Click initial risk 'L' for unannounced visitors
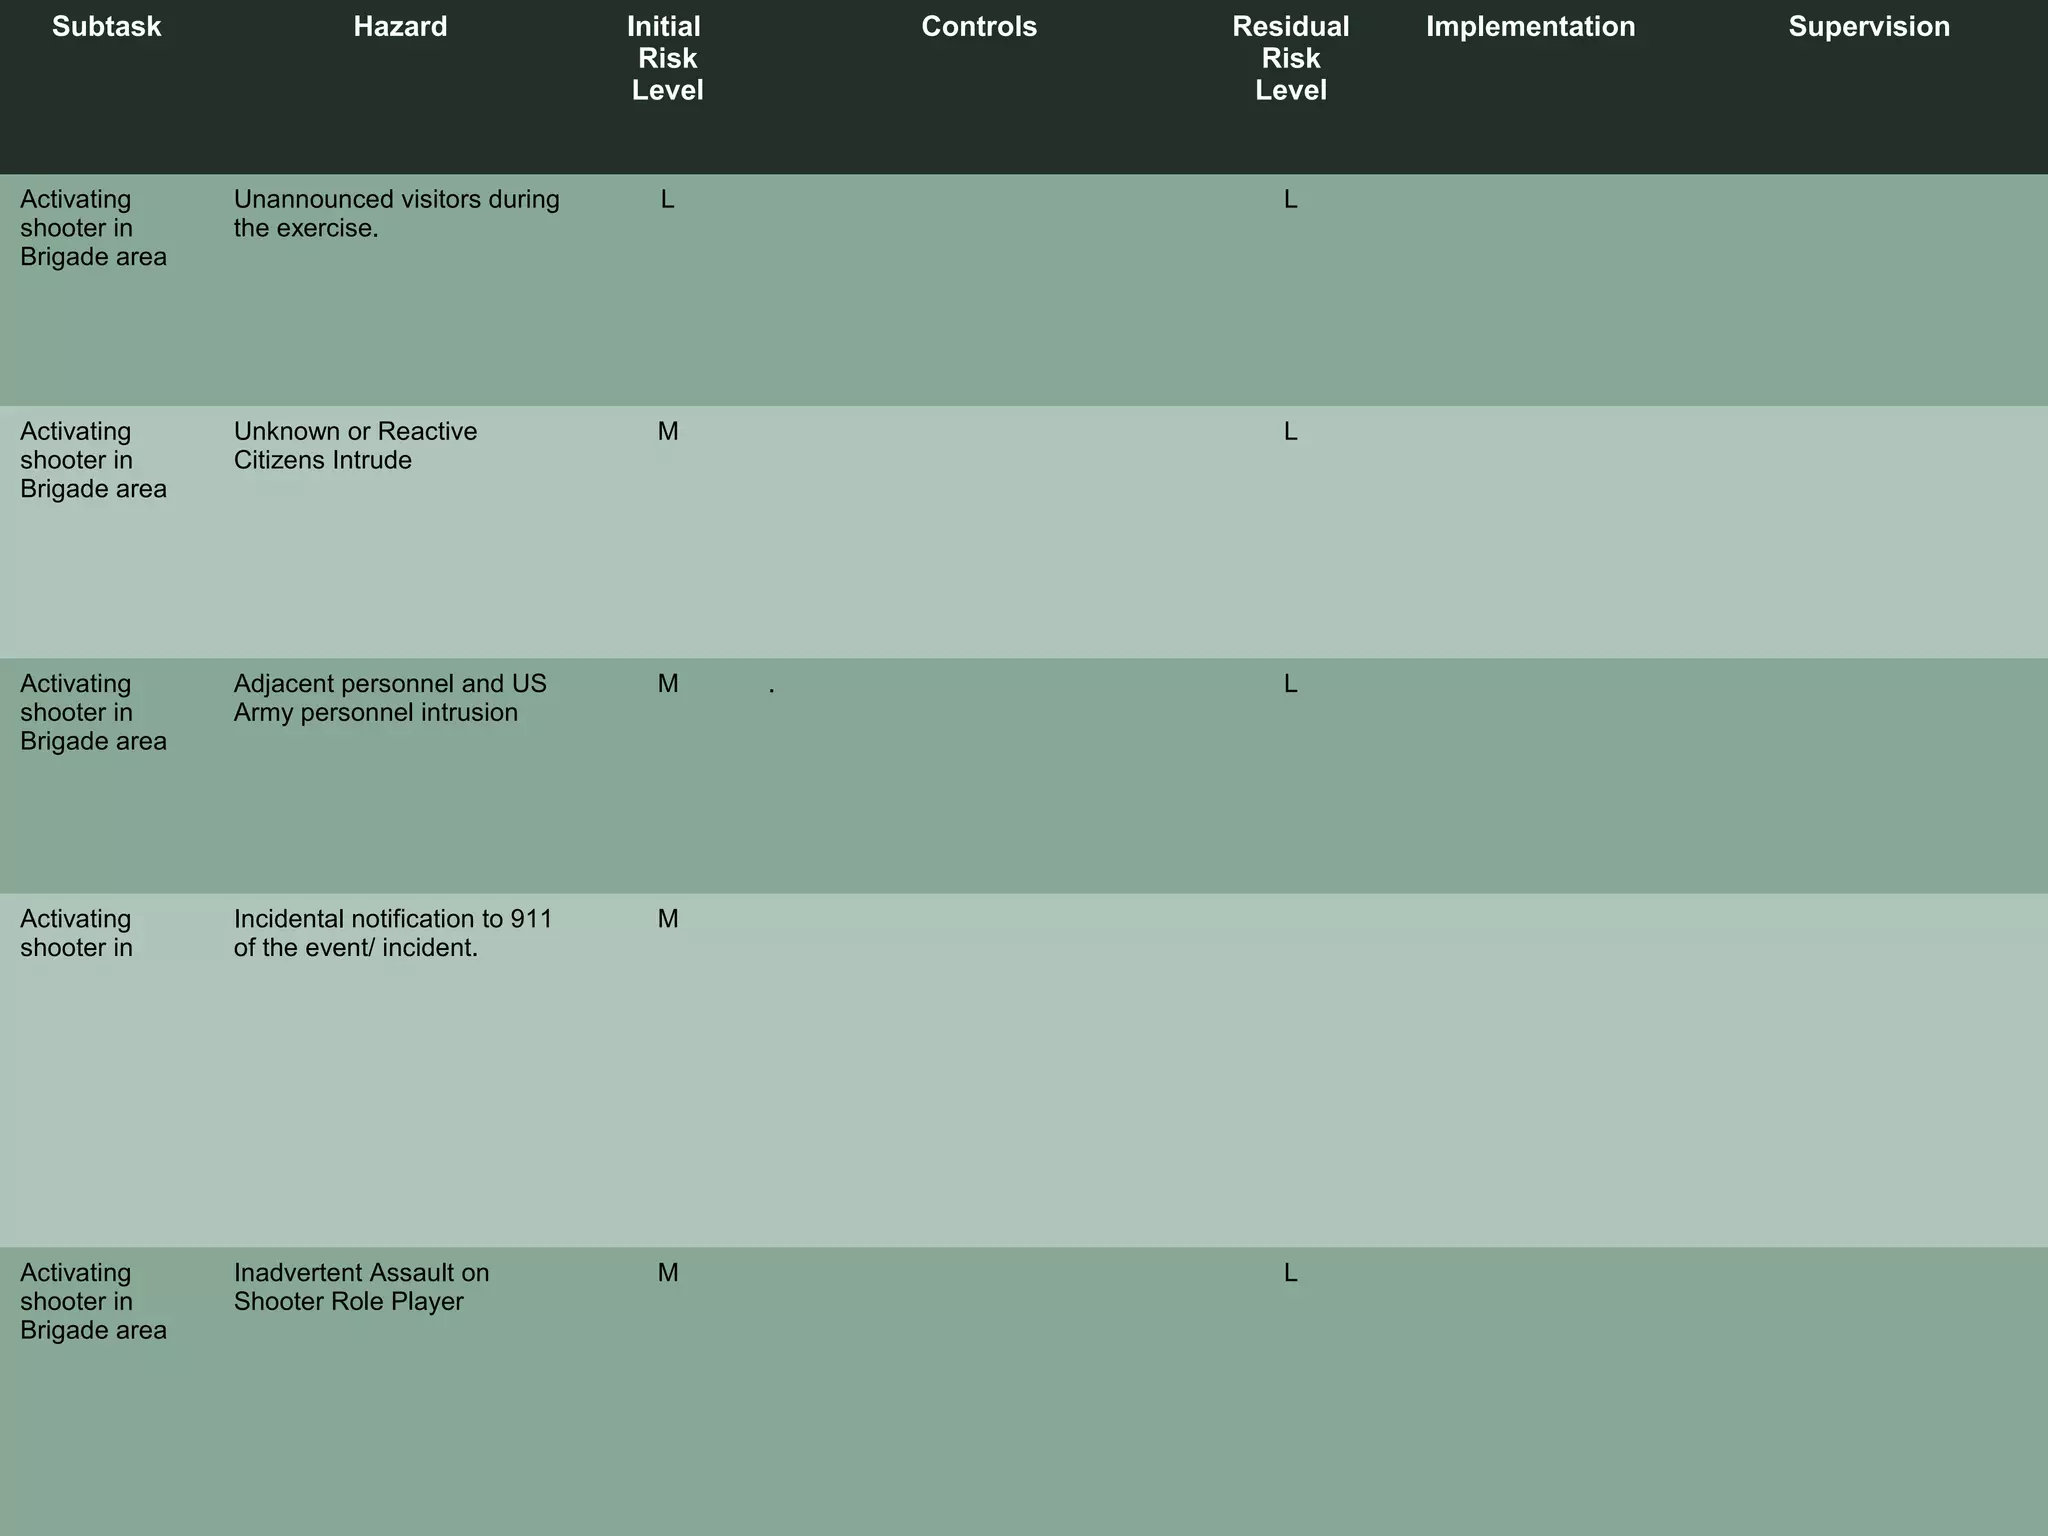This screenshot has width=2048, height=1536. click(667, 200)
